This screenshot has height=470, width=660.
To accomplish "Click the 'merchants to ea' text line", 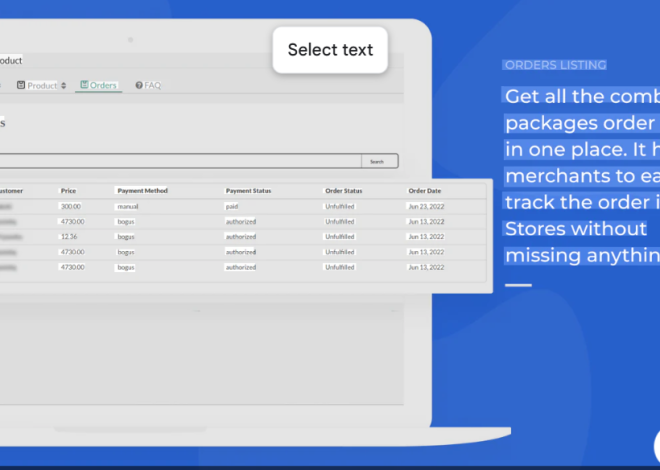I will point(582,176).
